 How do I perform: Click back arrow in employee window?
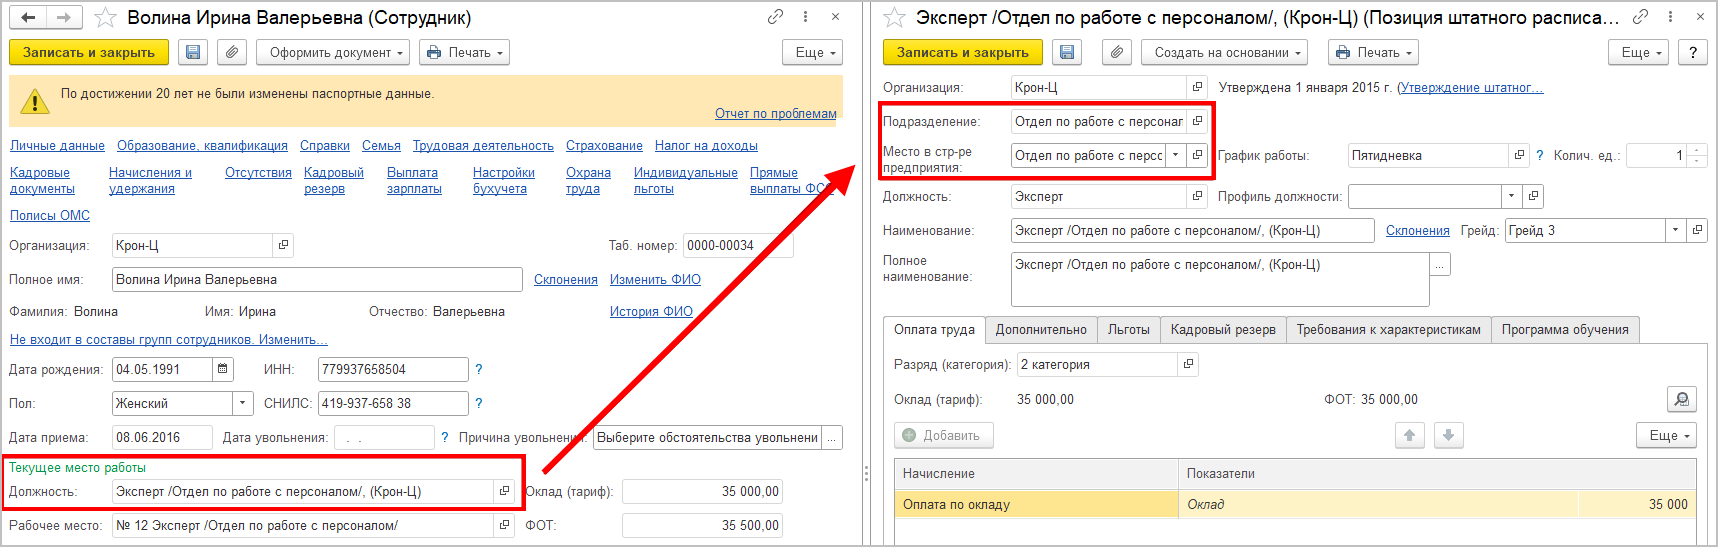pos(28,17)
